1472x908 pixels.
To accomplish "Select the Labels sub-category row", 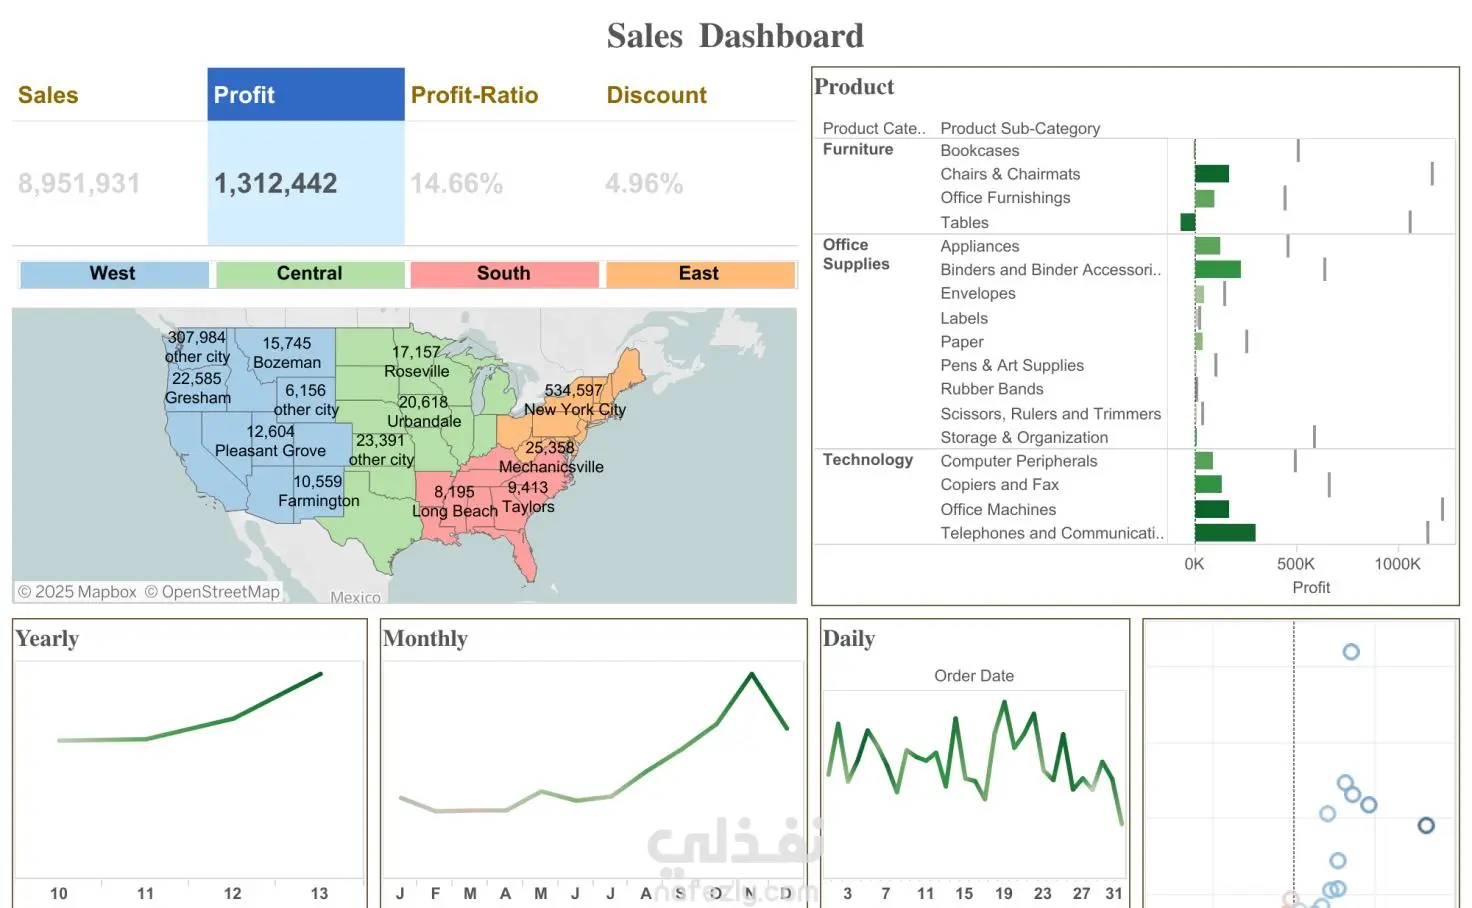I will click(964, 318).
